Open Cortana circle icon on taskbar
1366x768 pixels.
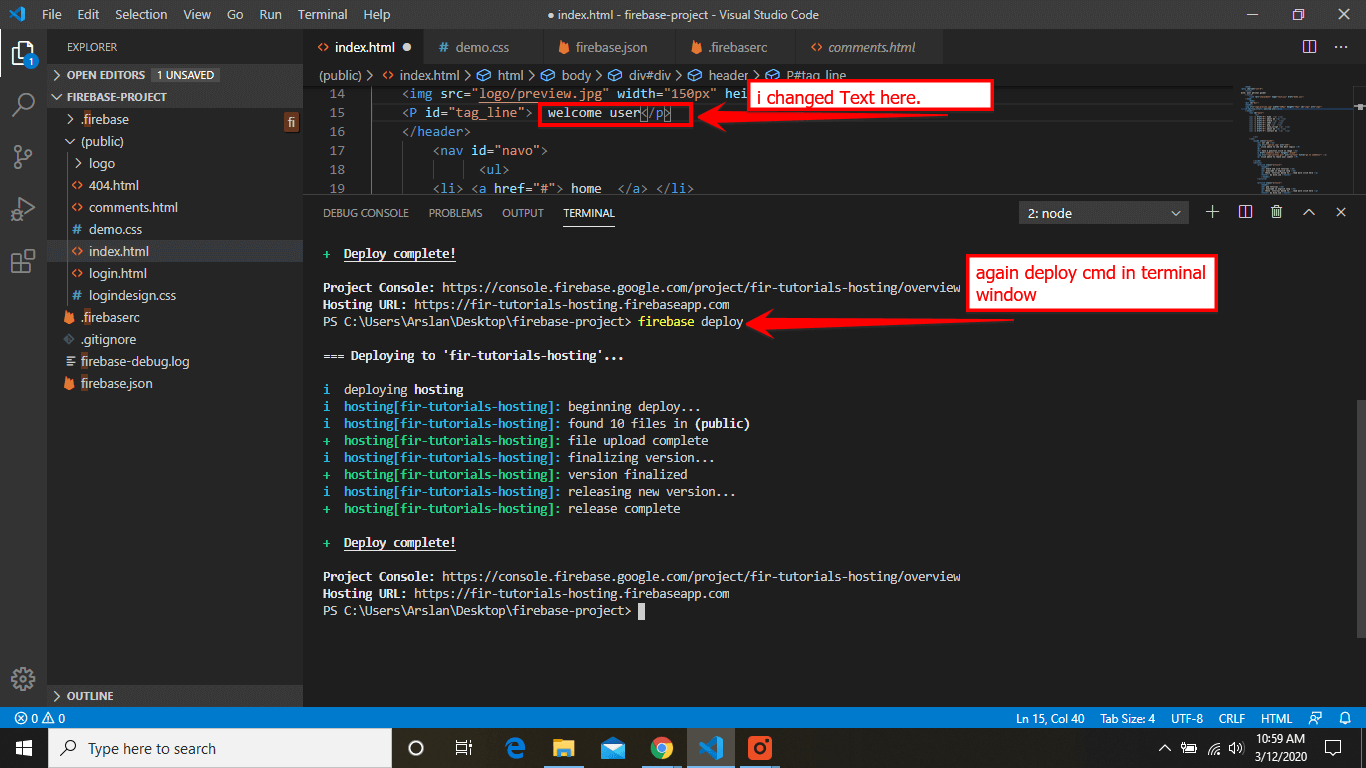[x=416, y=748]
